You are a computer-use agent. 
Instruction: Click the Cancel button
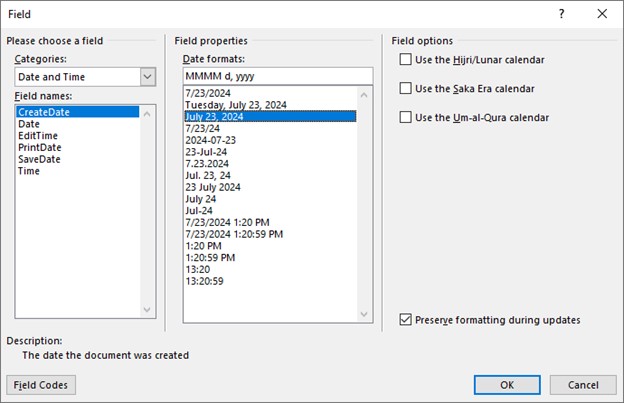click(583, 385)
